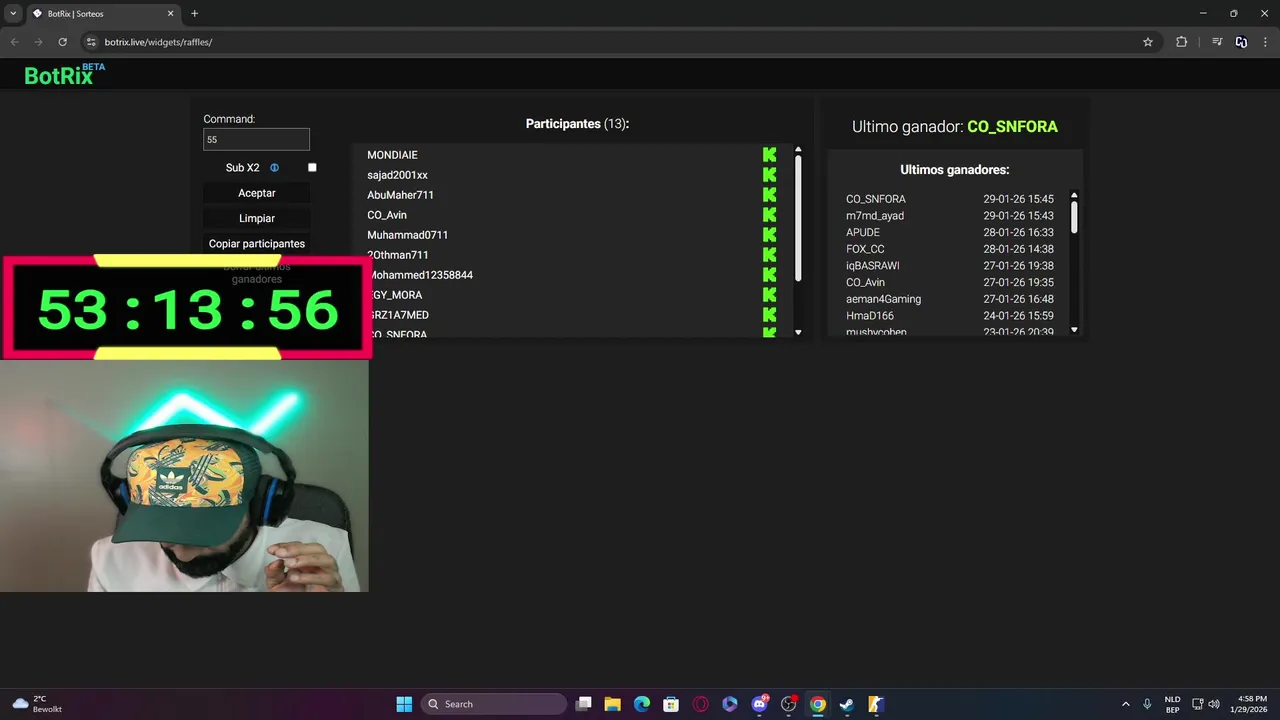Click participant name AbuMaher711

pos(400,195)
